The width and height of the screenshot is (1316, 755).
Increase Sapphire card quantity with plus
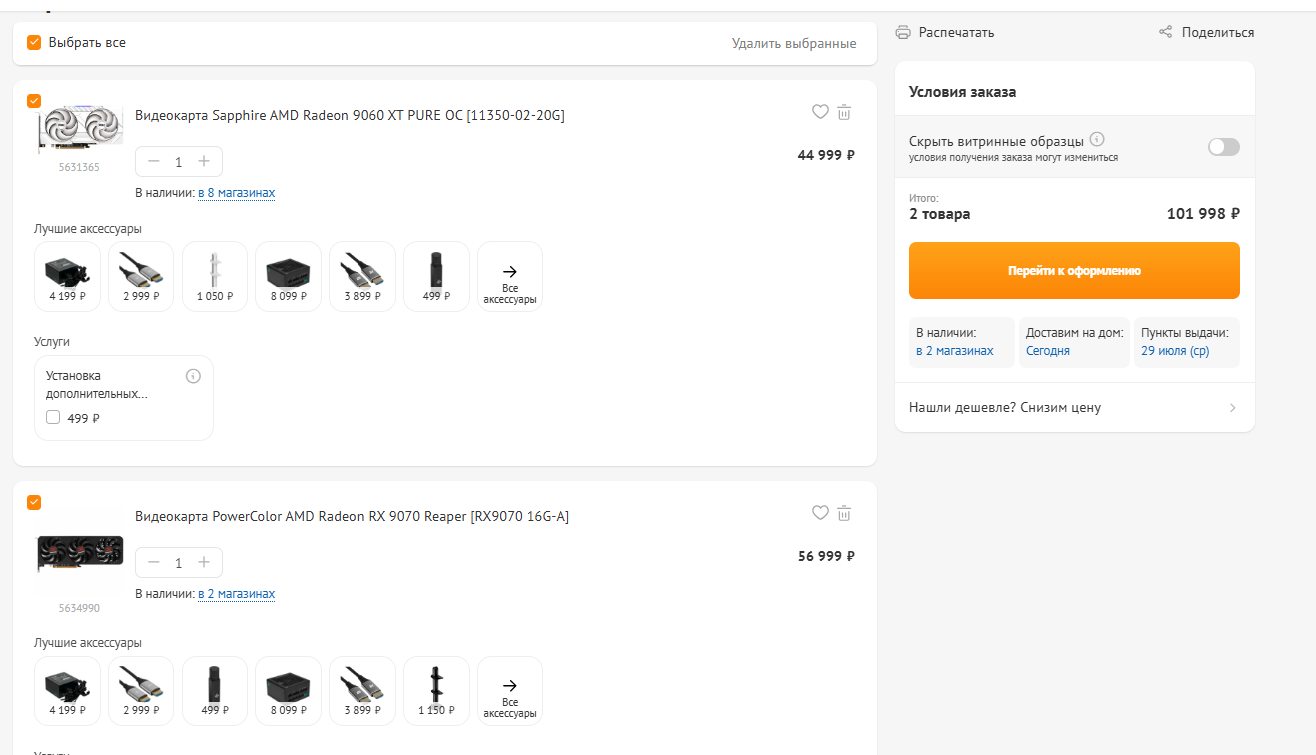pos(204,161)
